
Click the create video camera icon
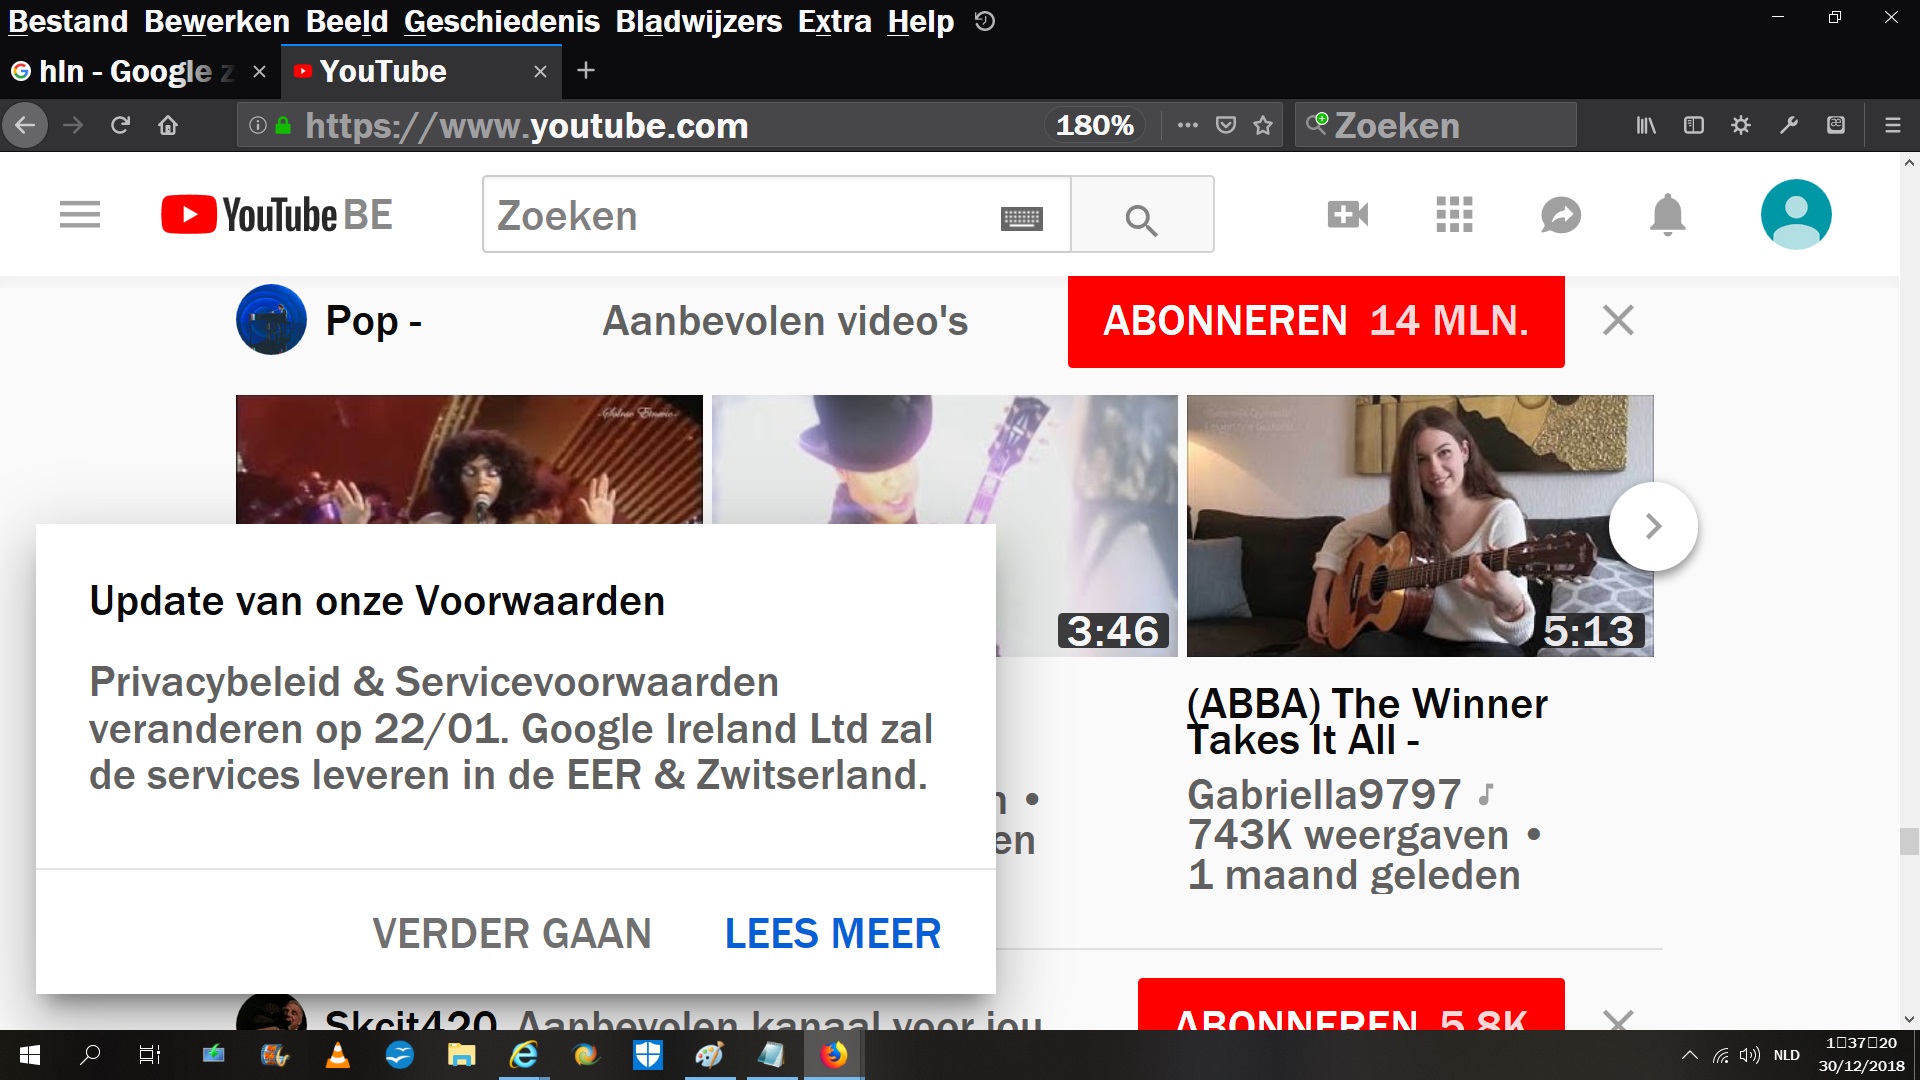1347,214
